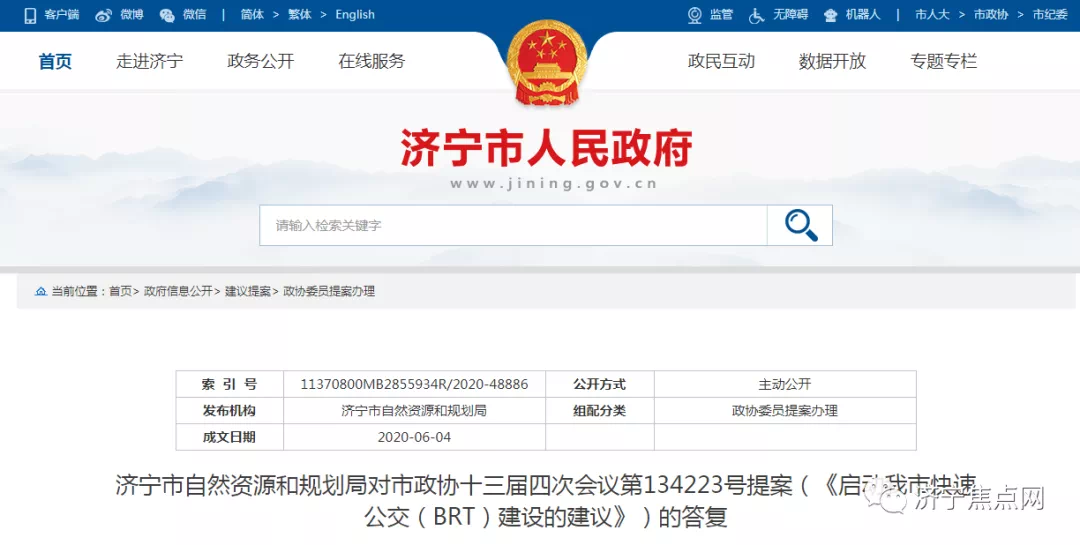
Task: Click the 机器人 label text
Action: point(863,14)
